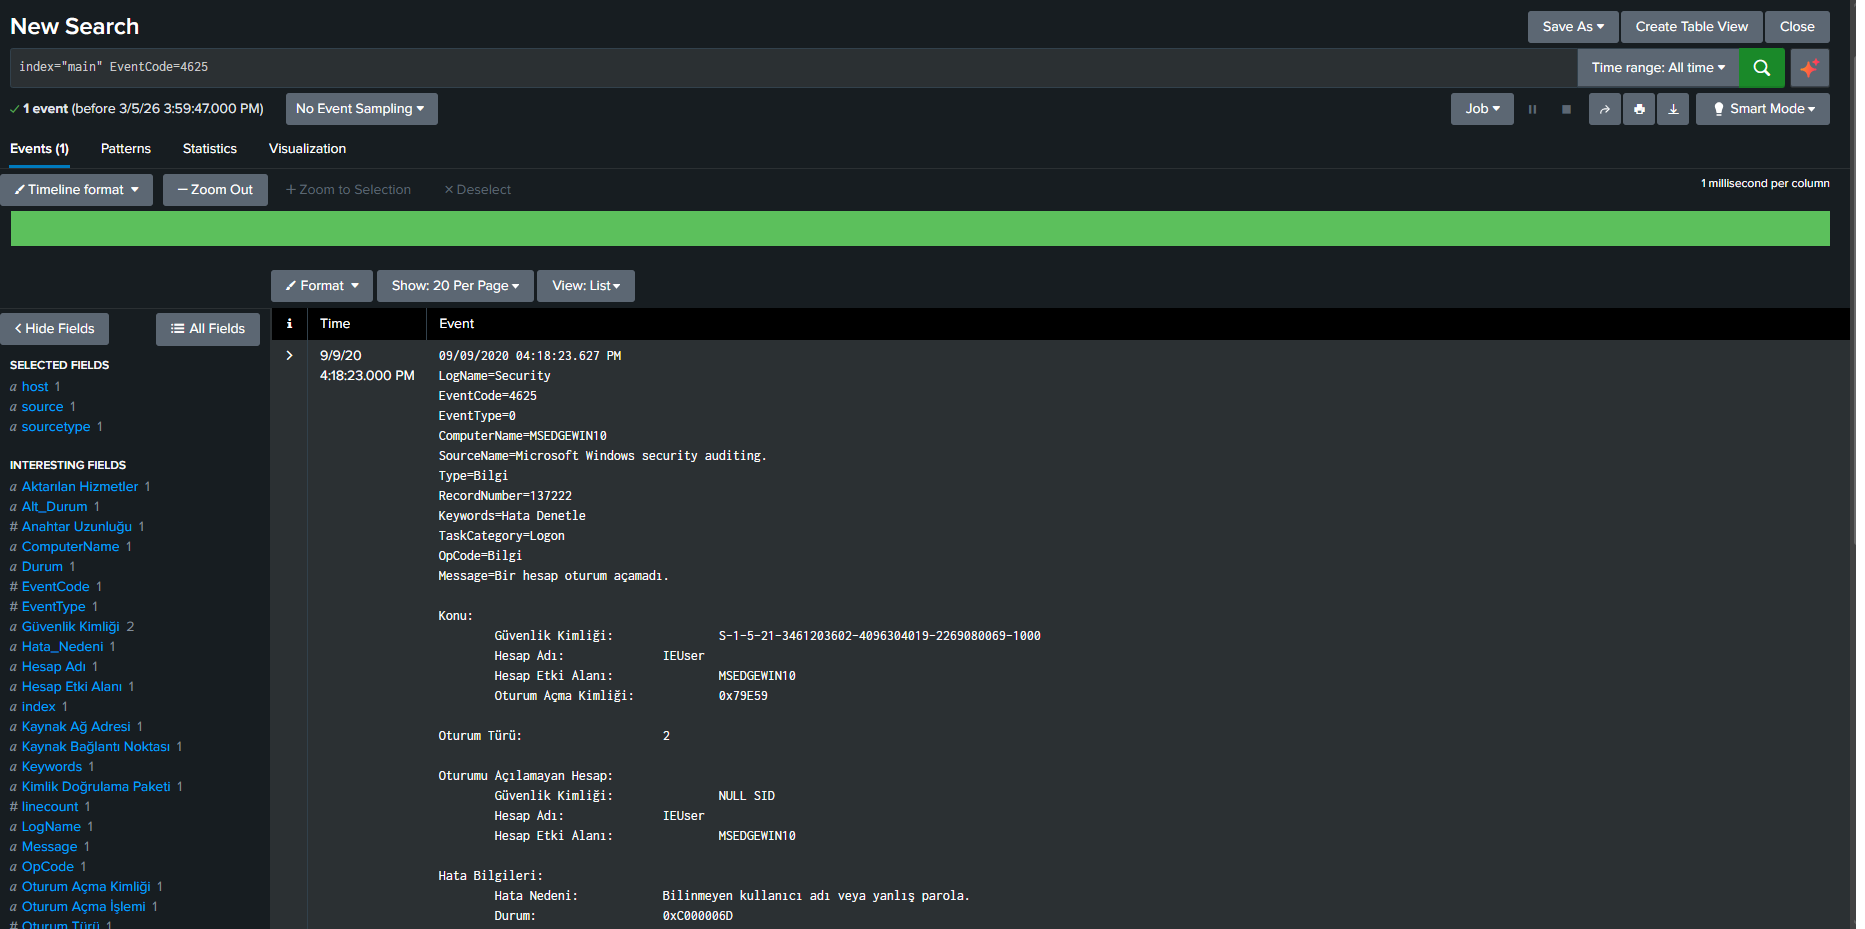1865x929 pixels.
Task: Print the search results
Action: (x=1639, y=109)
